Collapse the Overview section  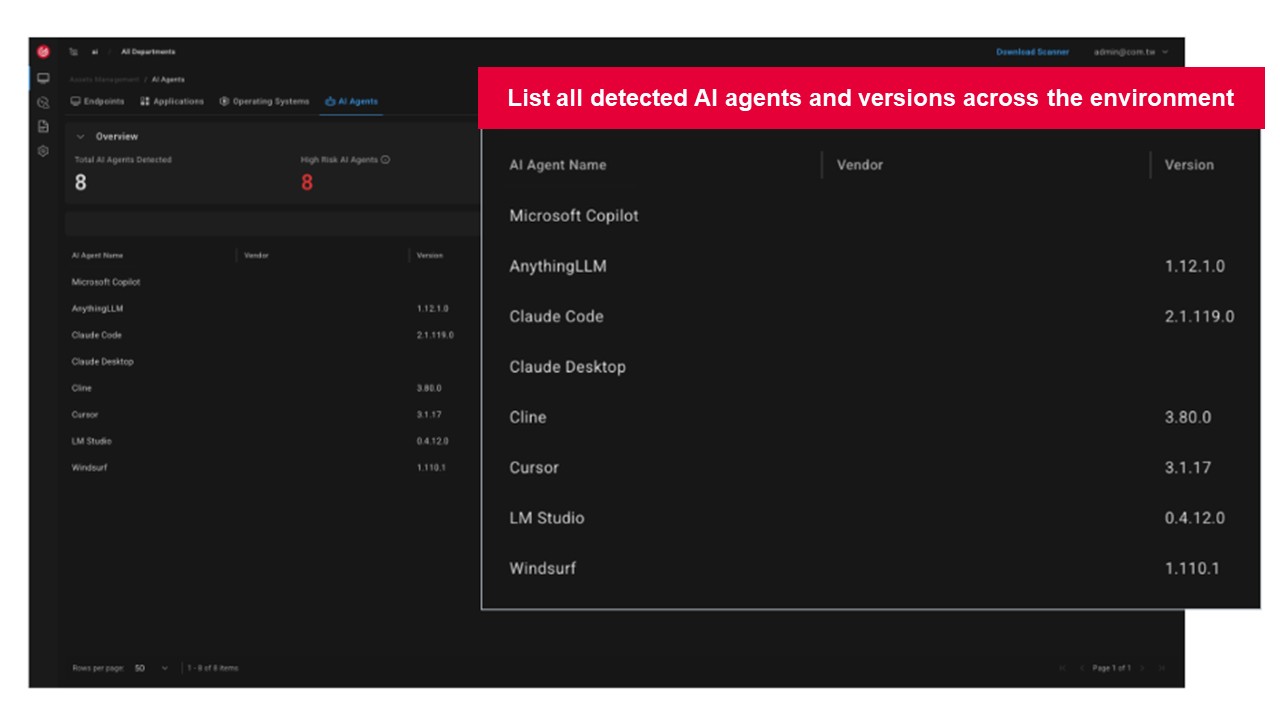click(x=81, y=137)
